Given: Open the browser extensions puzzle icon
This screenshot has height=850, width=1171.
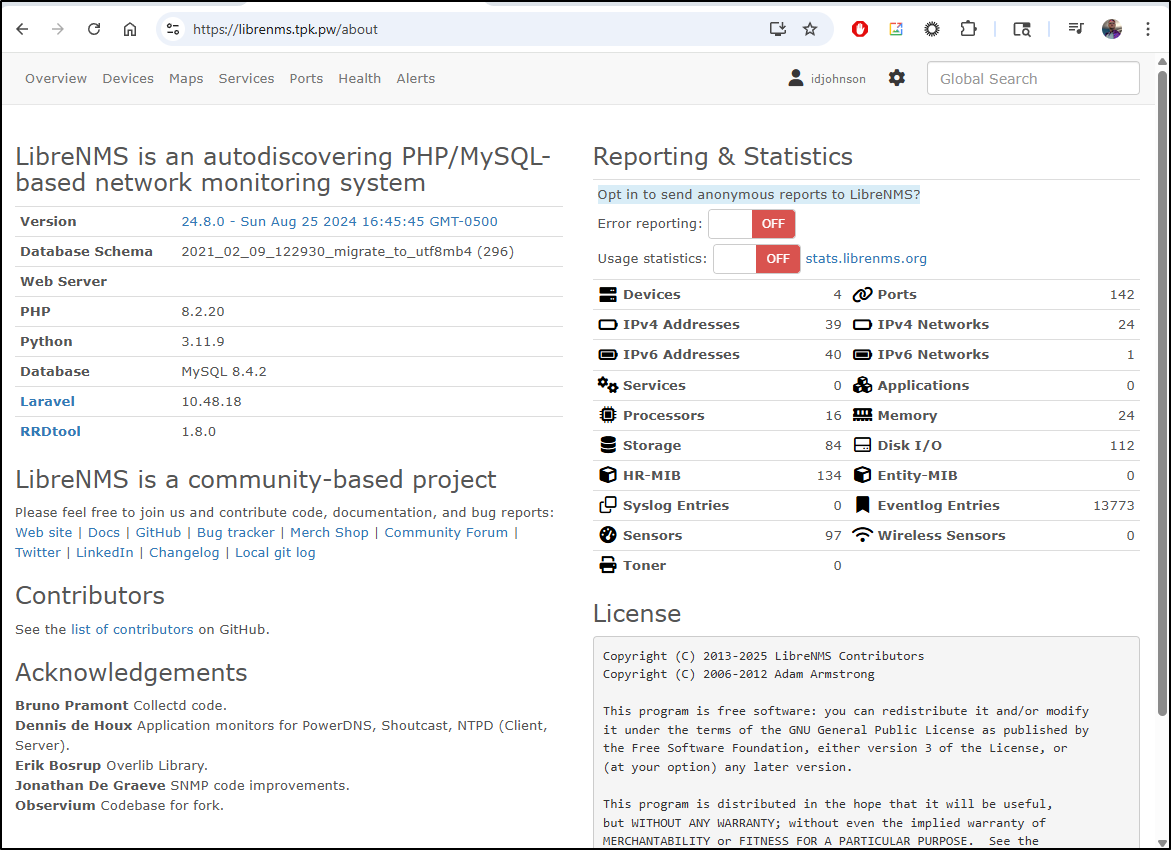Looking at the screenshot, I should [968, 29].
